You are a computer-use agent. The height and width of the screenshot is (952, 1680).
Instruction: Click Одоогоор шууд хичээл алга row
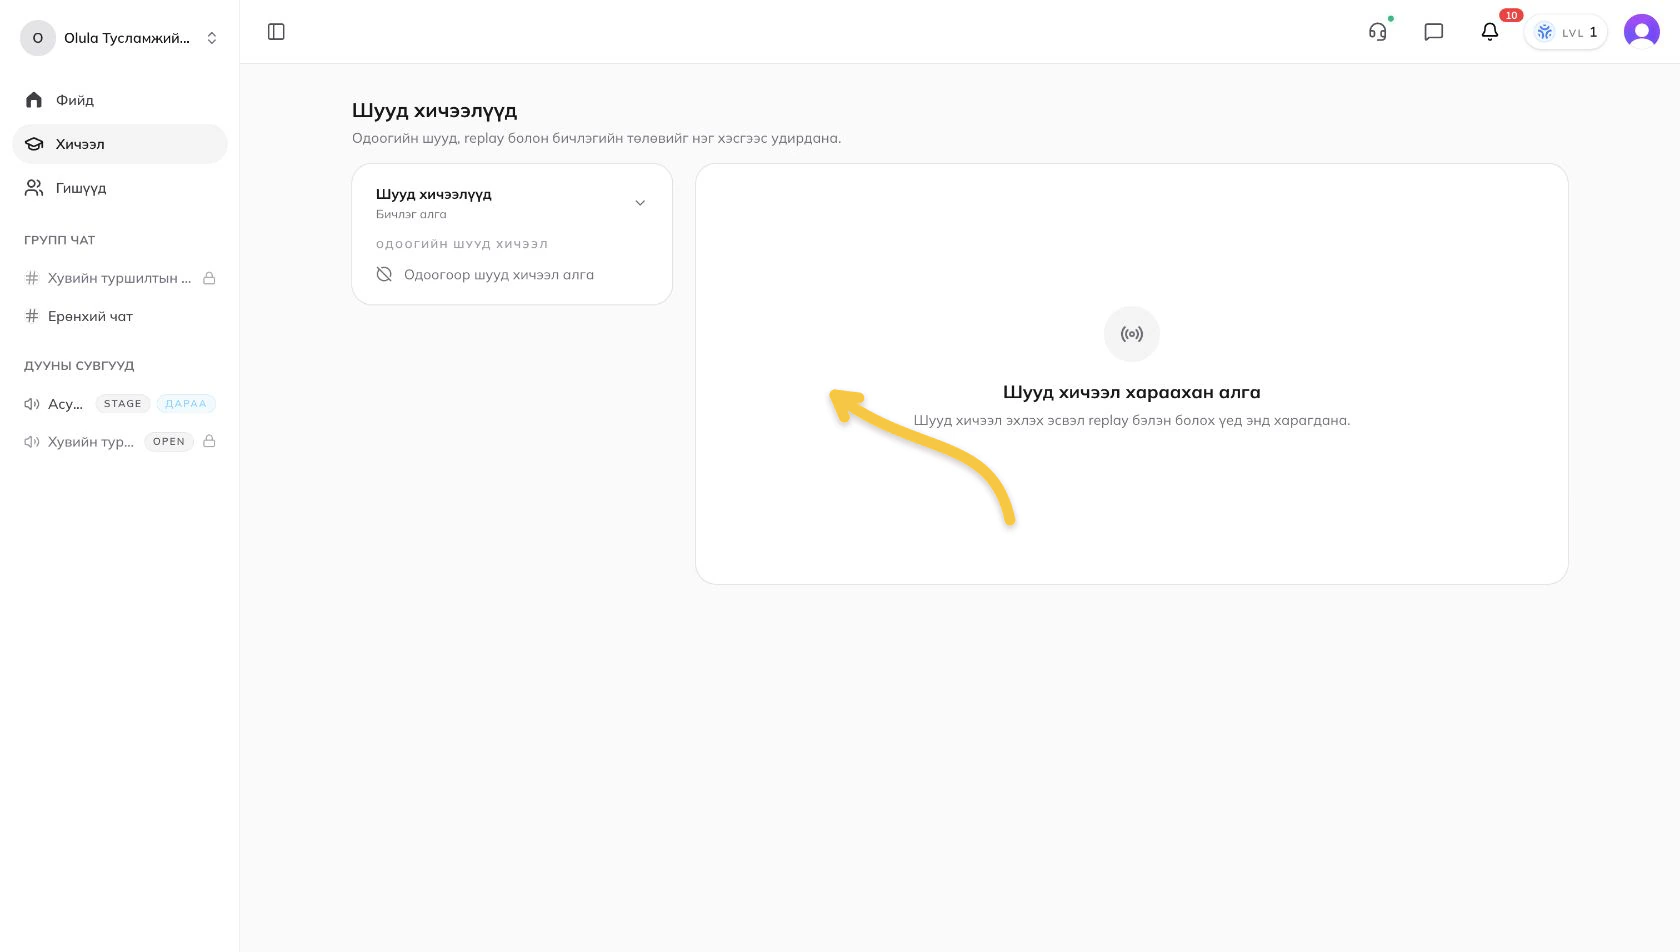point(512,274)
